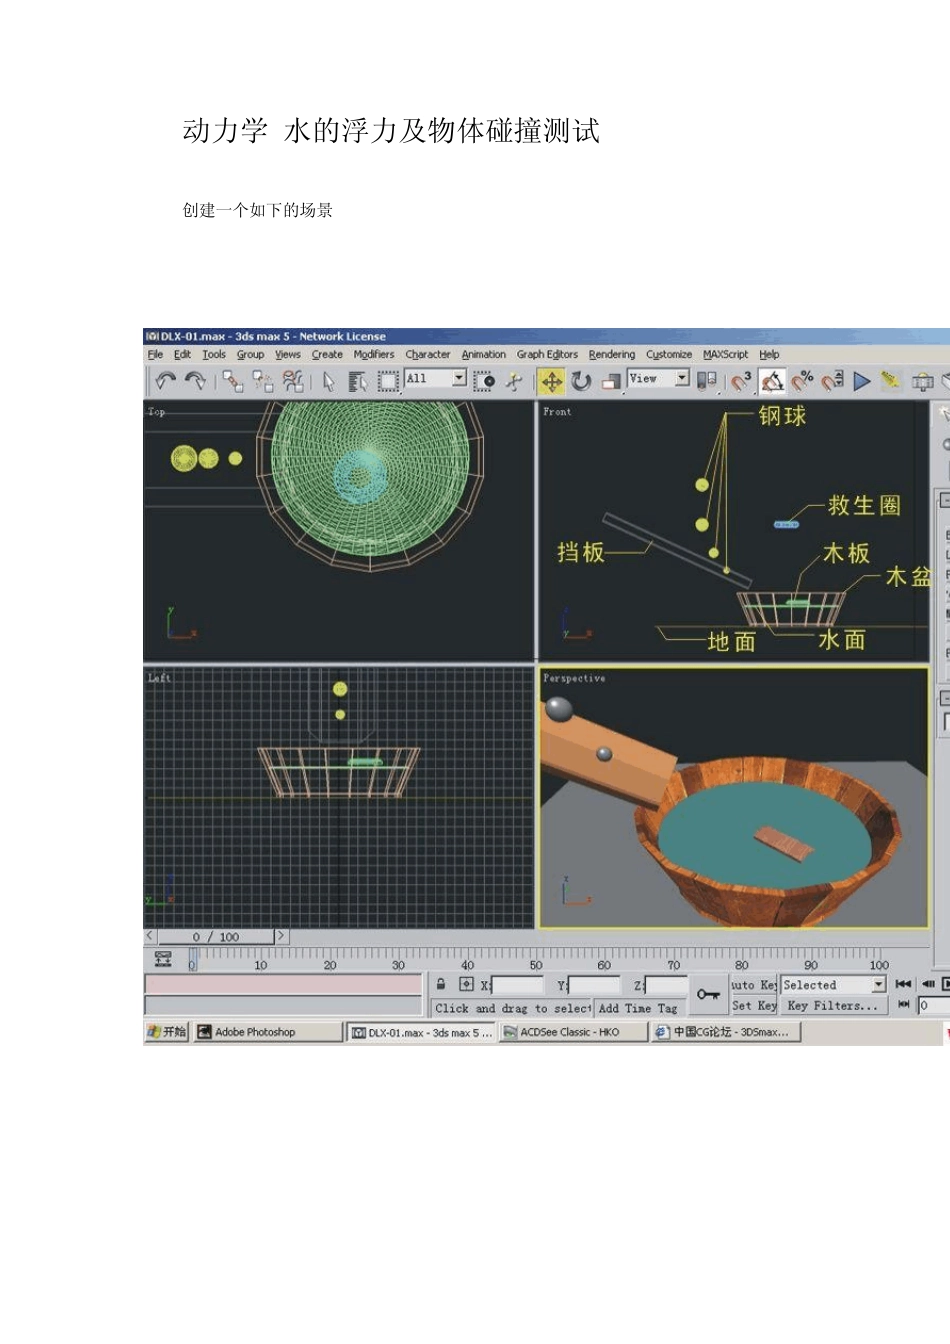This screenshot has width=950, height=1344.
Task: Click the Select and Manipulate icon
Action: pos(514,381)
